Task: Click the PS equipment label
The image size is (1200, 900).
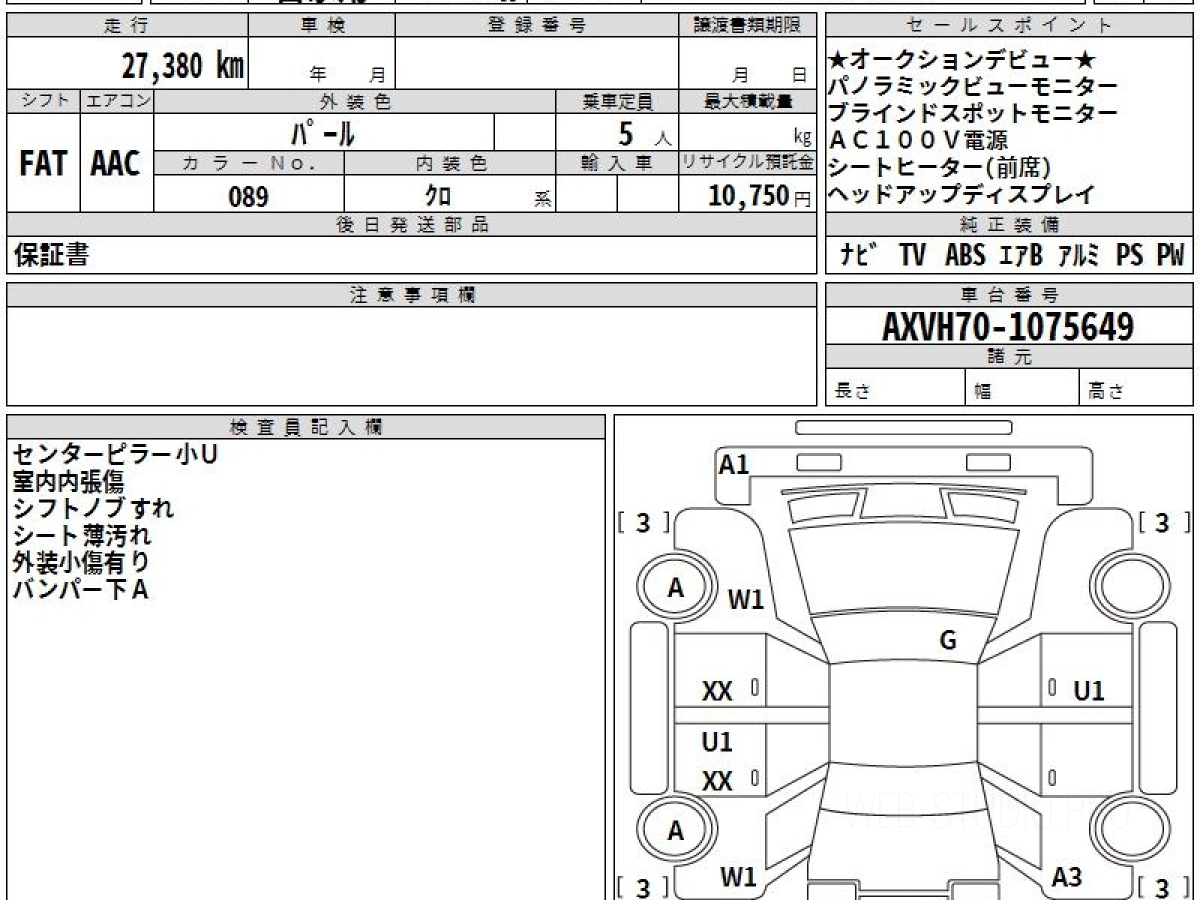Action: pos(1130,256)
